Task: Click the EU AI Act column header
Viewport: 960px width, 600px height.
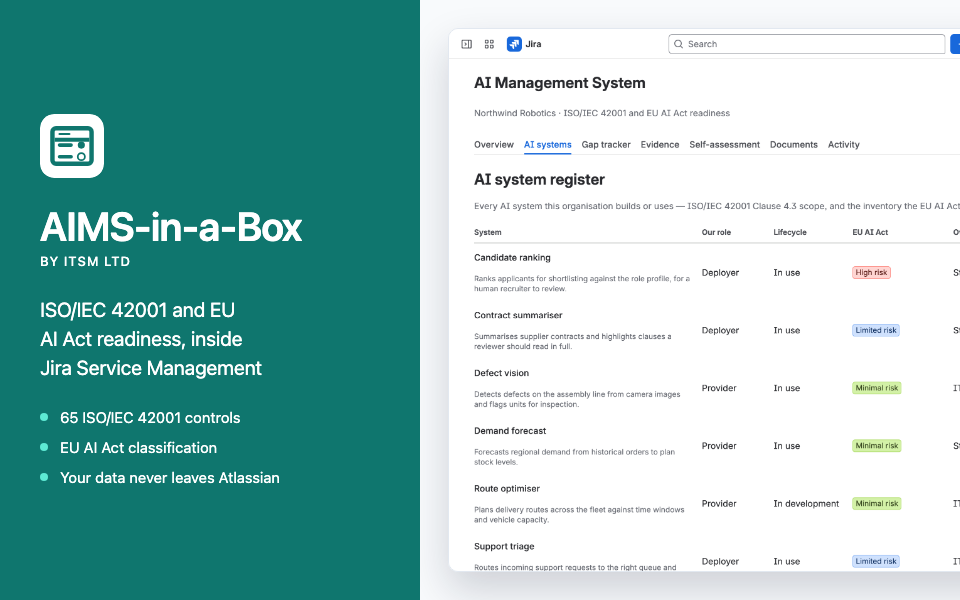Action: (x=870, y=233)
